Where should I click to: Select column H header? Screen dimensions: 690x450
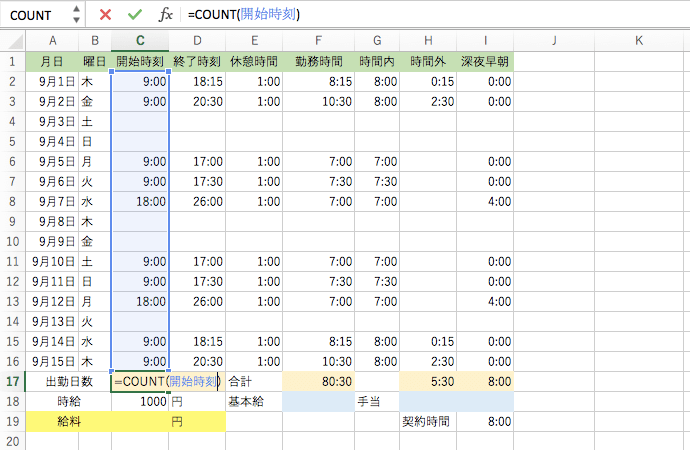428,41
